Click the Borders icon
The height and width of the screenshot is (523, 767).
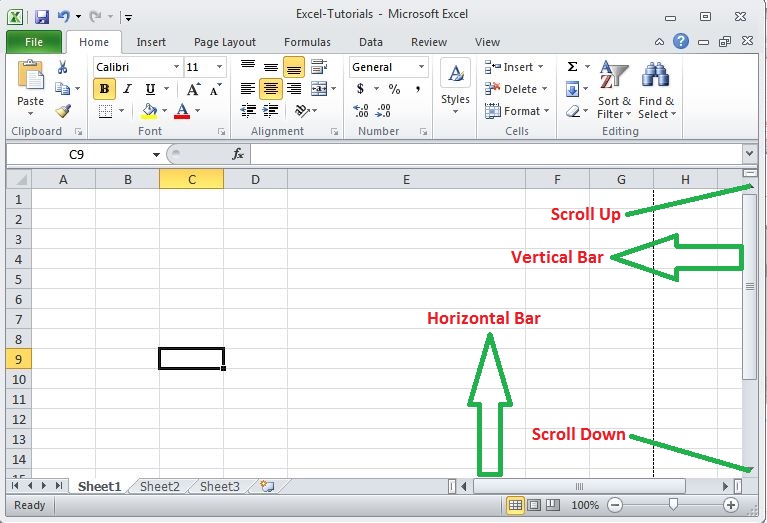point(105,111)
